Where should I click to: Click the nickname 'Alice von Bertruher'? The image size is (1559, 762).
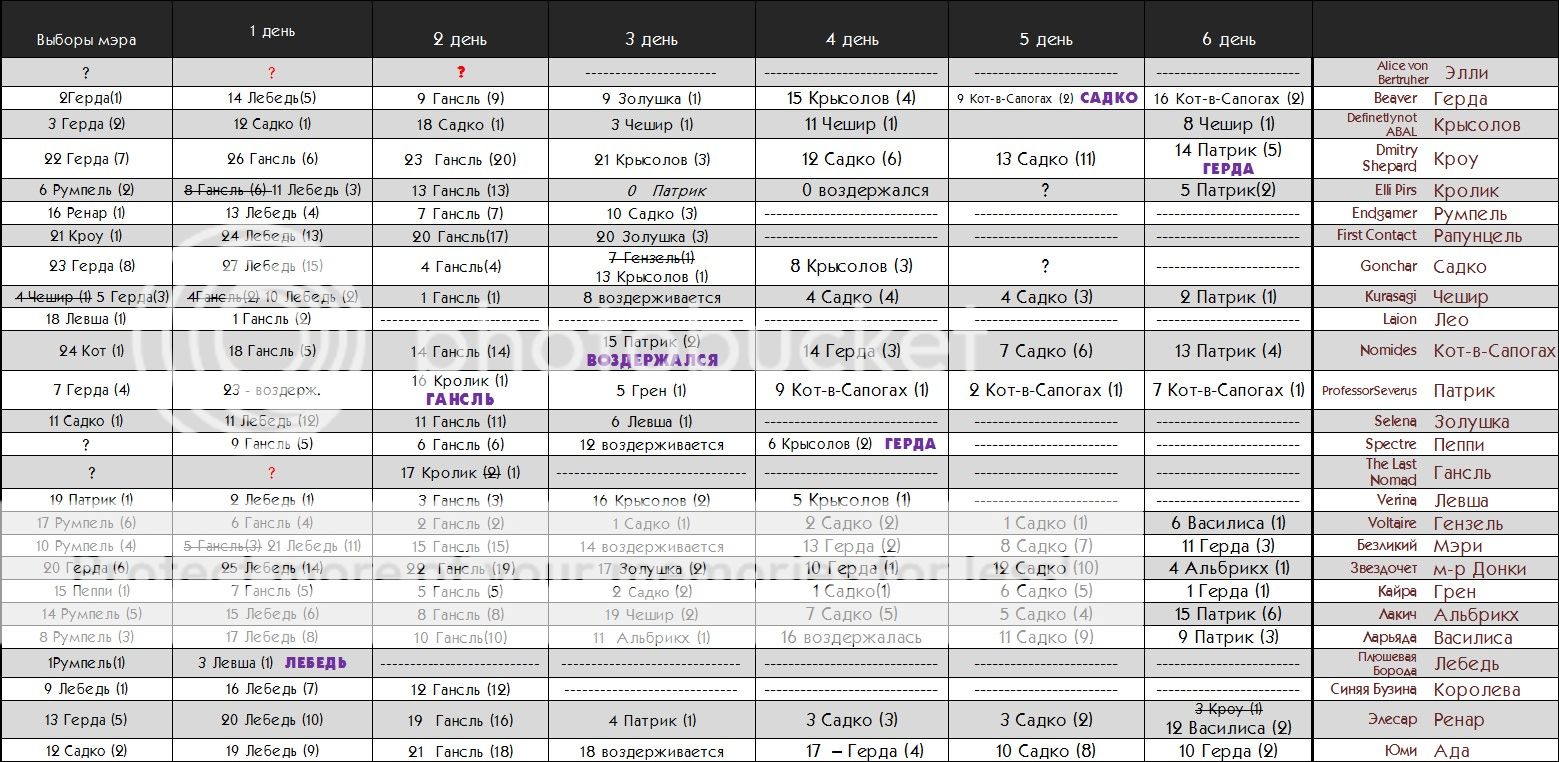click(1402, 72)
